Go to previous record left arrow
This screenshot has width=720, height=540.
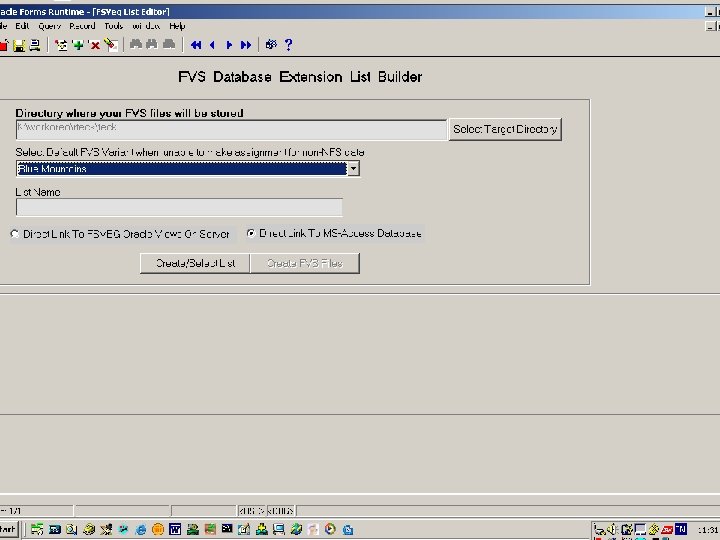click(212, 45)
